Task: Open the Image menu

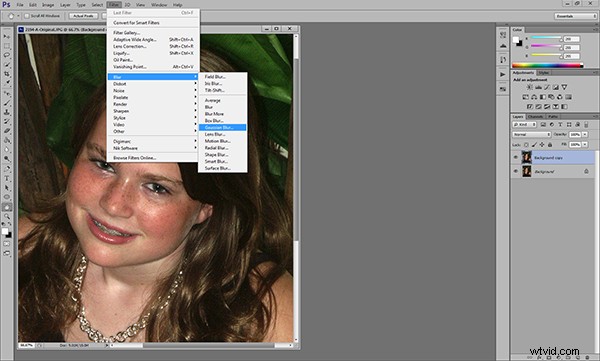Action: tap(48, 5)
